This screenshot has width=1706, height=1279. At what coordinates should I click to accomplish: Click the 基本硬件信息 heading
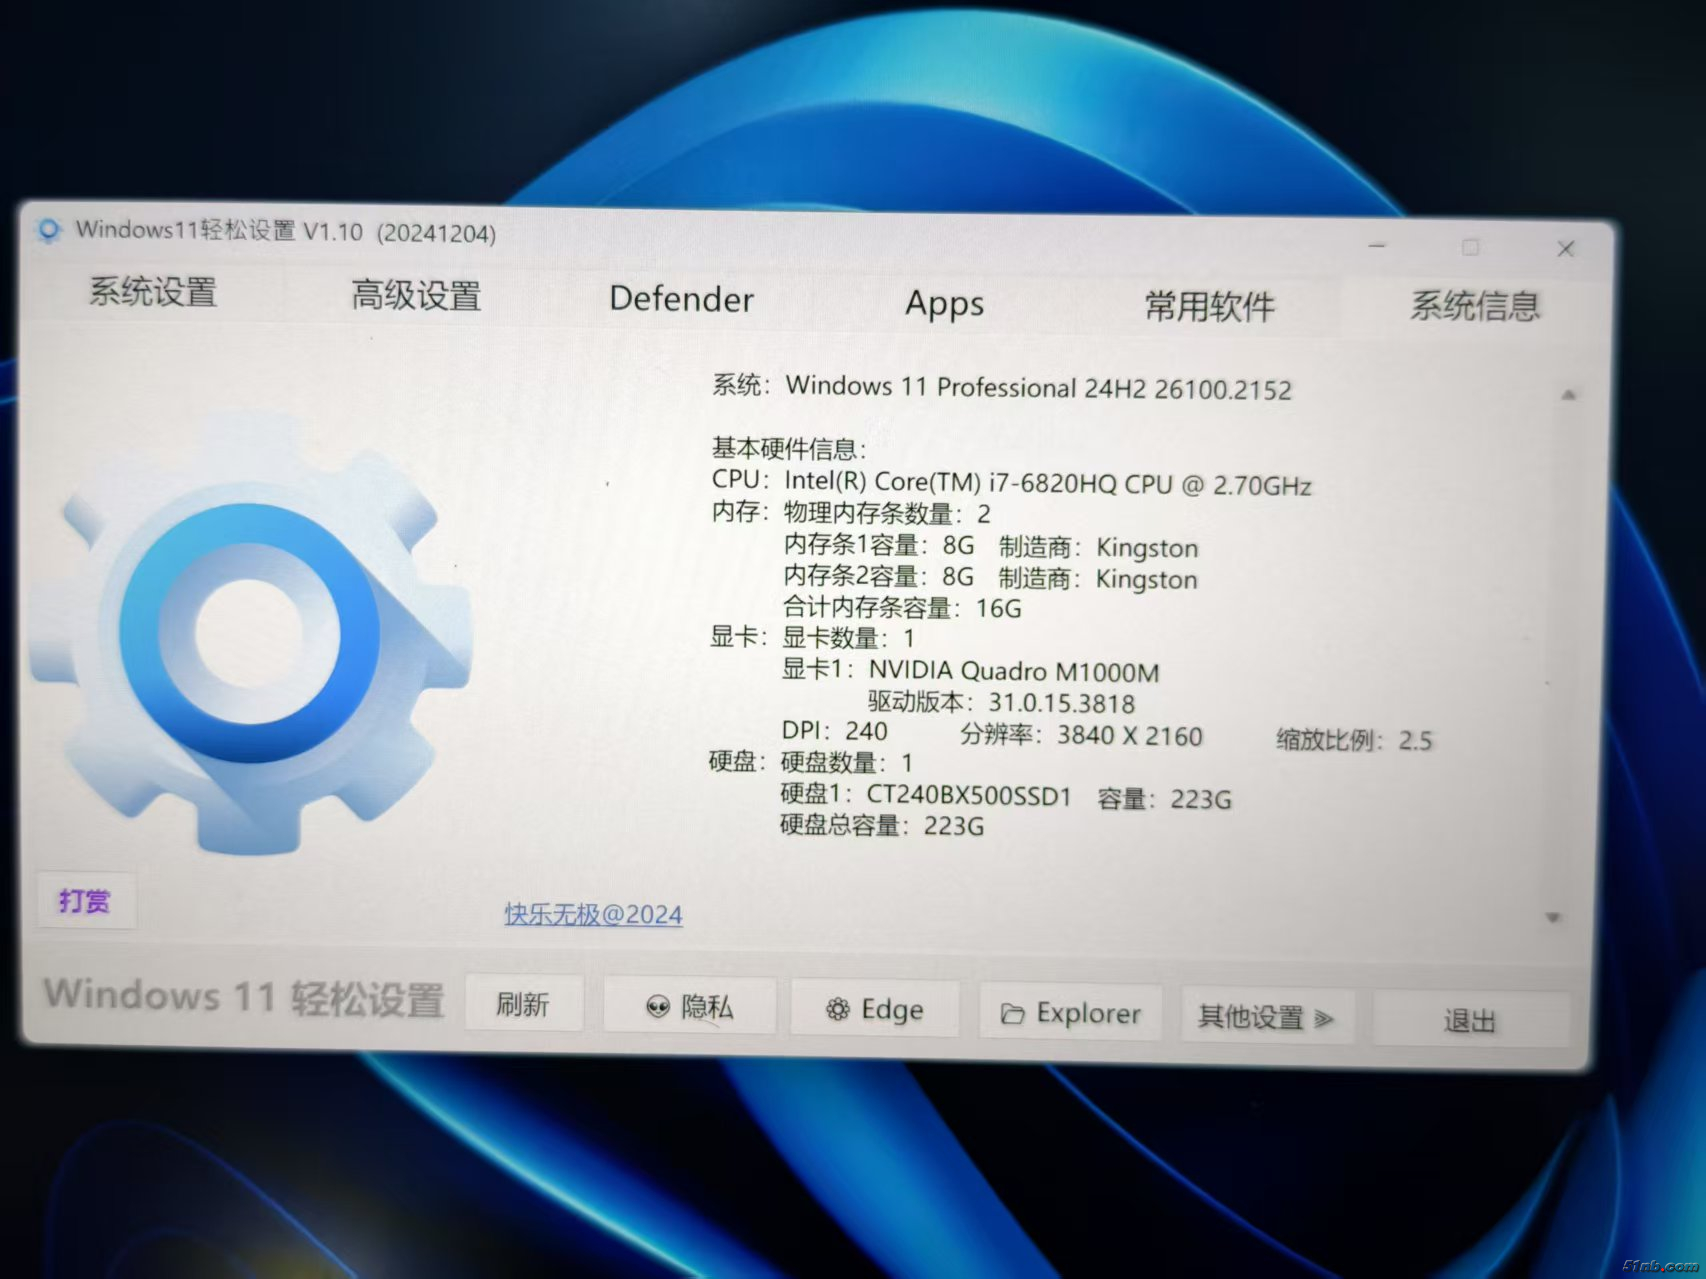pos(789,449)
